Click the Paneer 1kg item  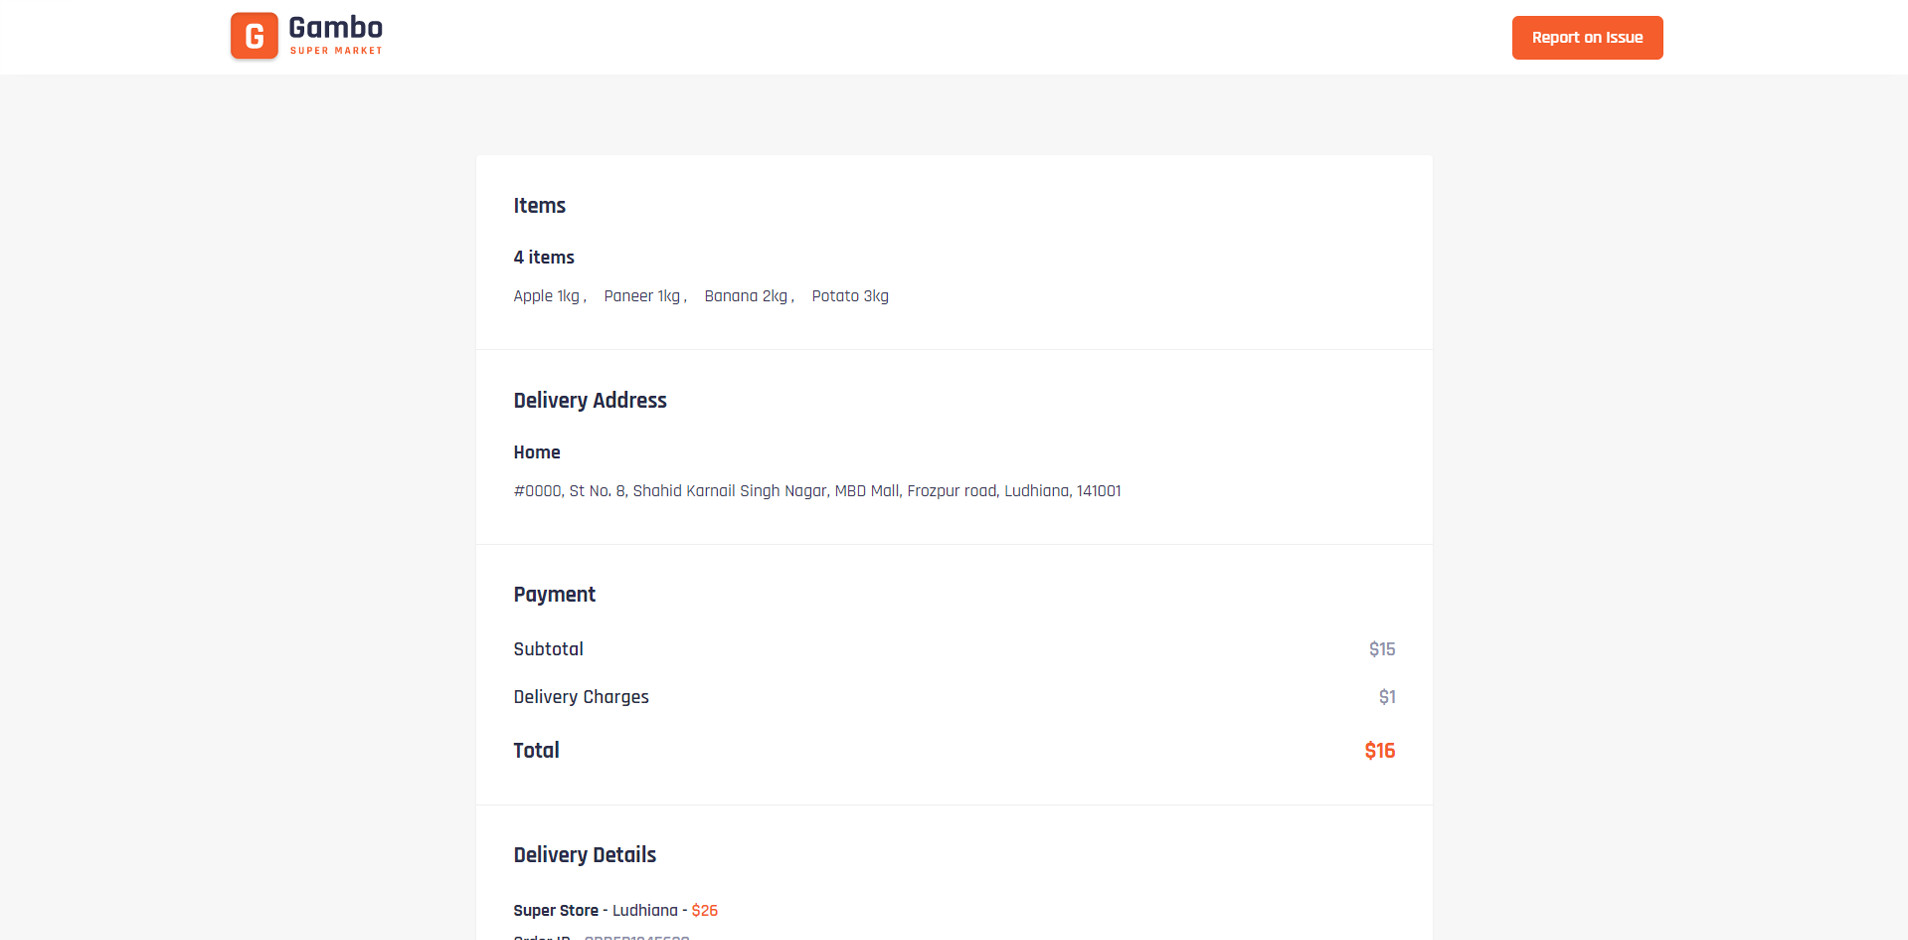642,296
